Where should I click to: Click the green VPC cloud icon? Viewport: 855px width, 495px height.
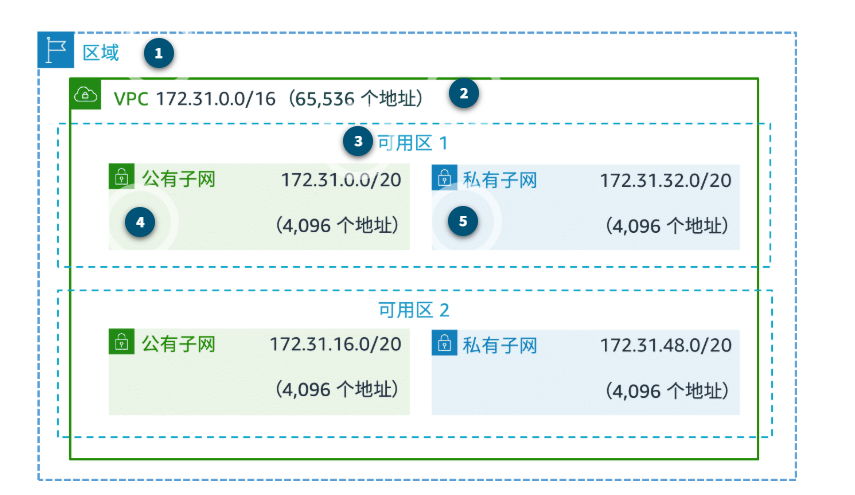pyautogui.click(x=85, y=94)
